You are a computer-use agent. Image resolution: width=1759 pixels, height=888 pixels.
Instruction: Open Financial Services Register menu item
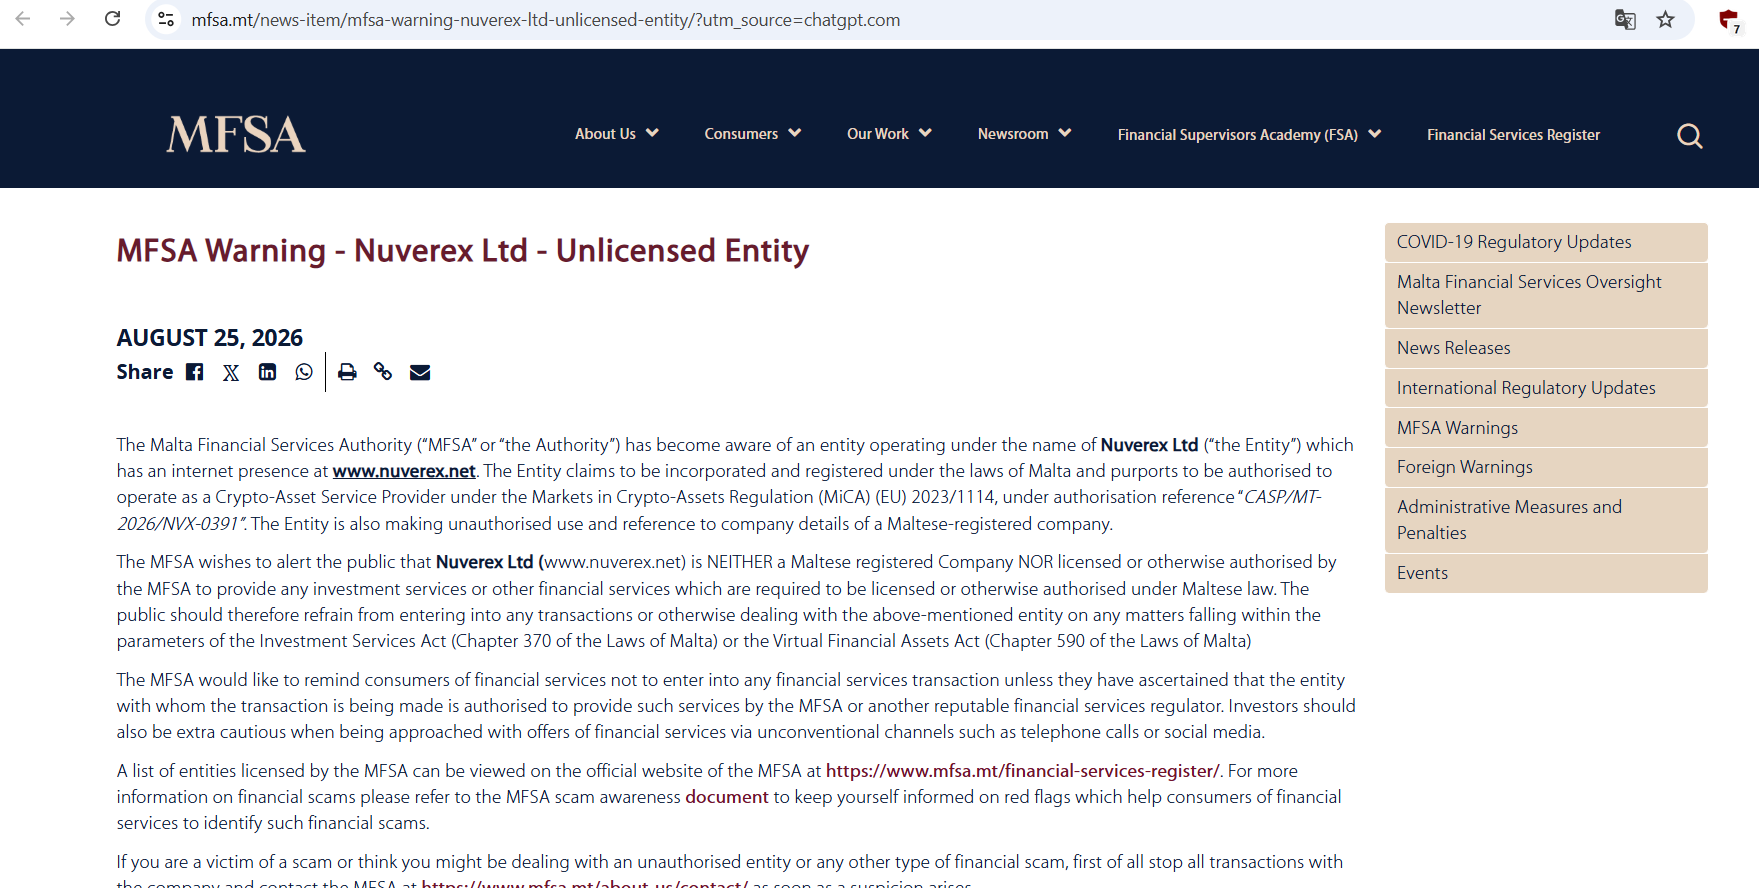pos(1513,135)
